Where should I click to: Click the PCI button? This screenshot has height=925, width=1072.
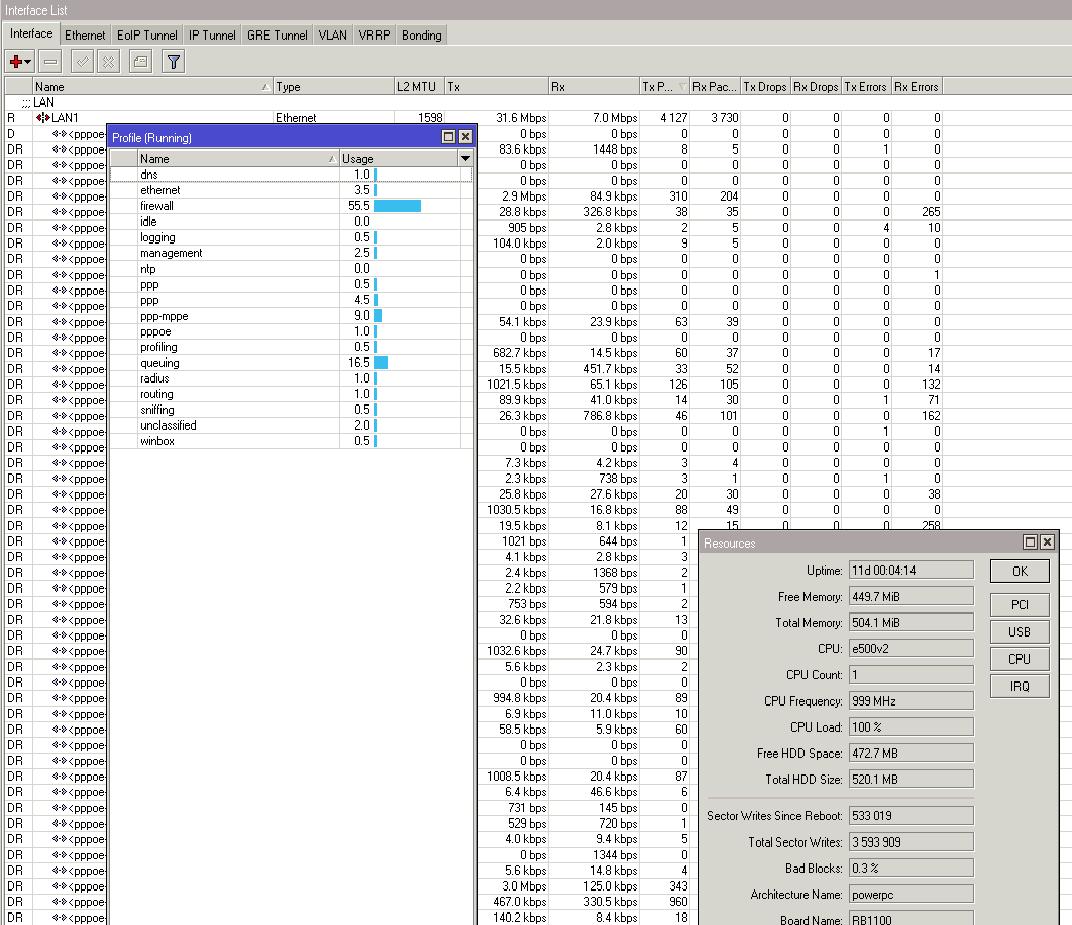(1019, 605)
